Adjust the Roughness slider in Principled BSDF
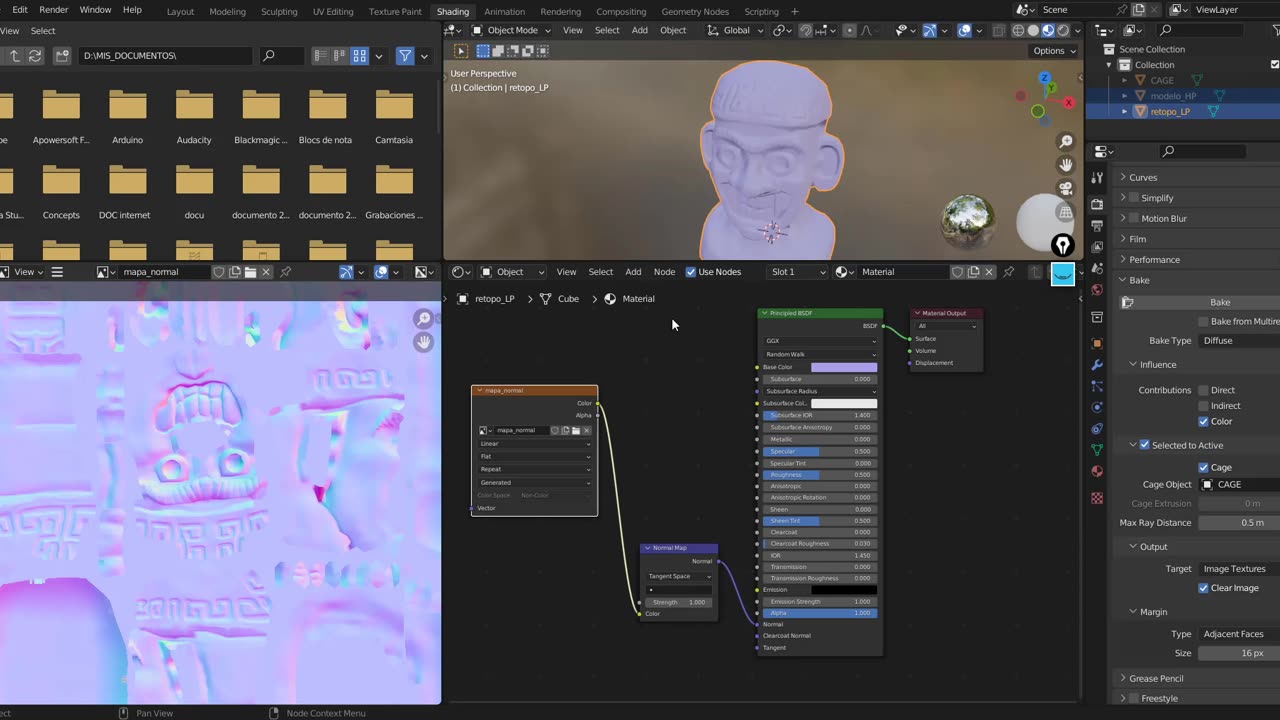 pyautogui.click(x=820, y=475)
